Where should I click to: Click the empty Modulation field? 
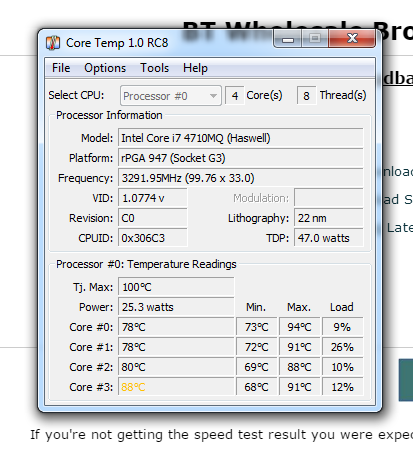[x=329, y=198]
